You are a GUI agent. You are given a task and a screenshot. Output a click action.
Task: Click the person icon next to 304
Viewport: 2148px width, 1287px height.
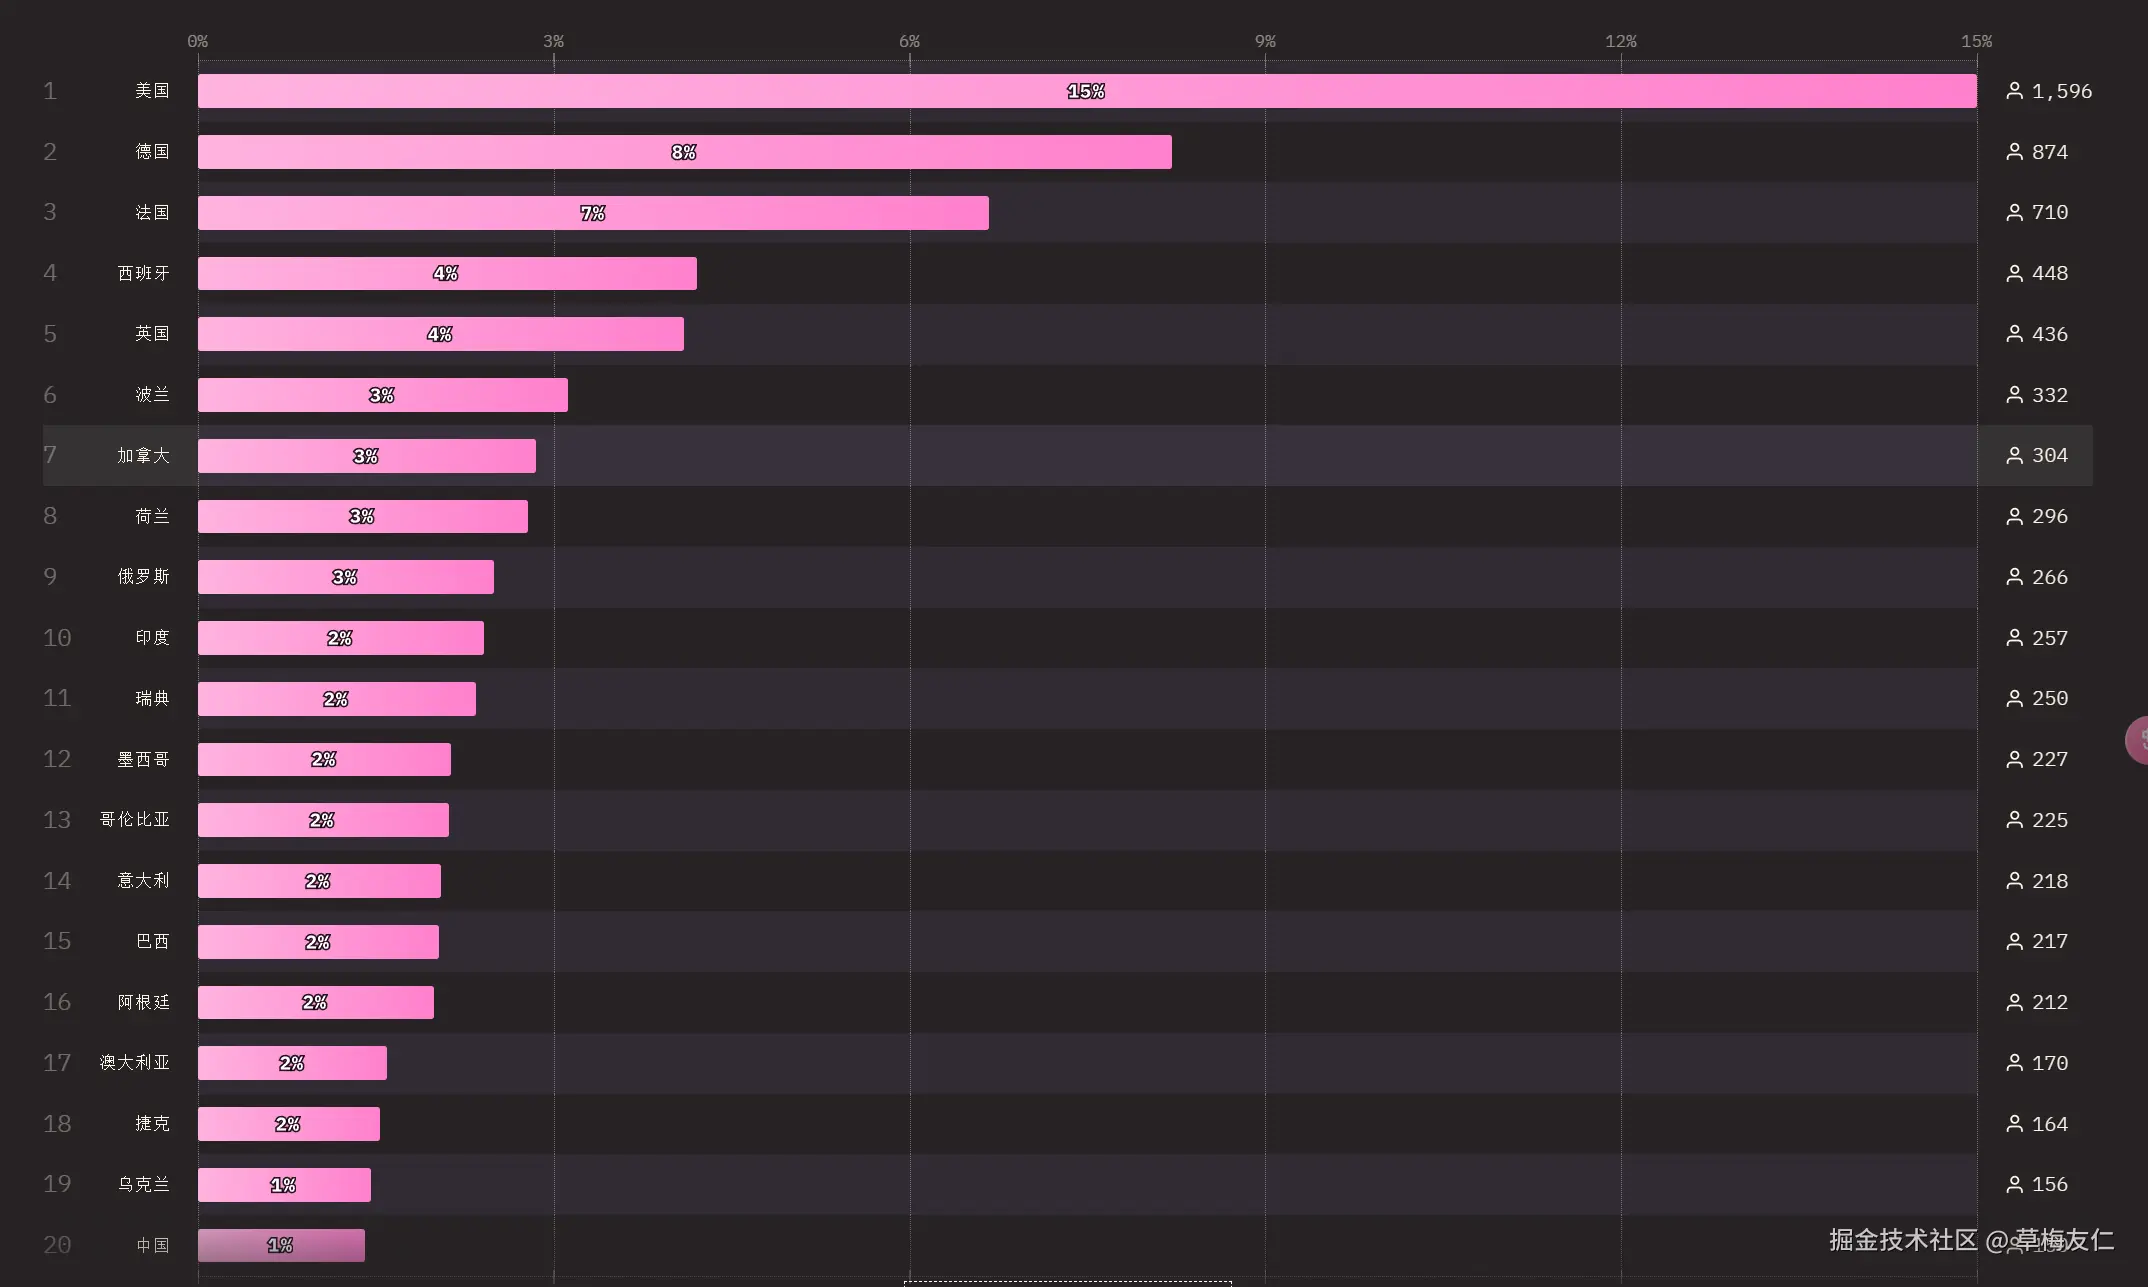point(2014,455)
